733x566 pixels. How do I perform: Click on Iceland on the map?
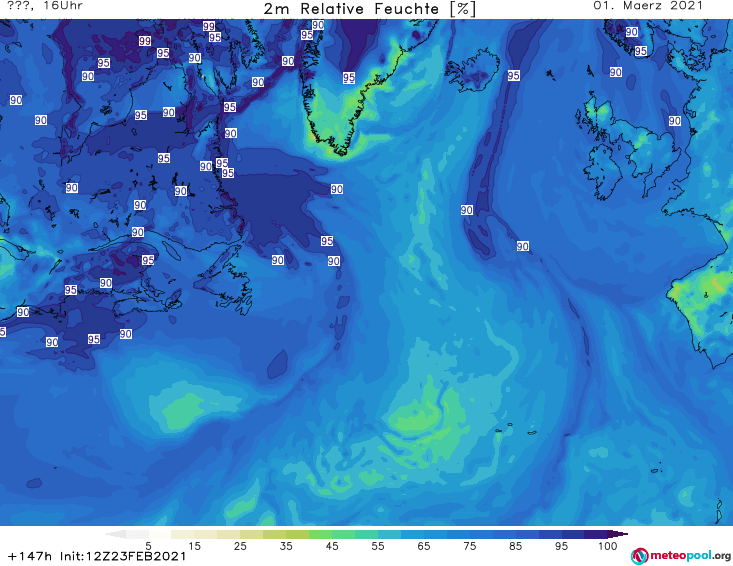pyautogui.click(x=473, y=71)
